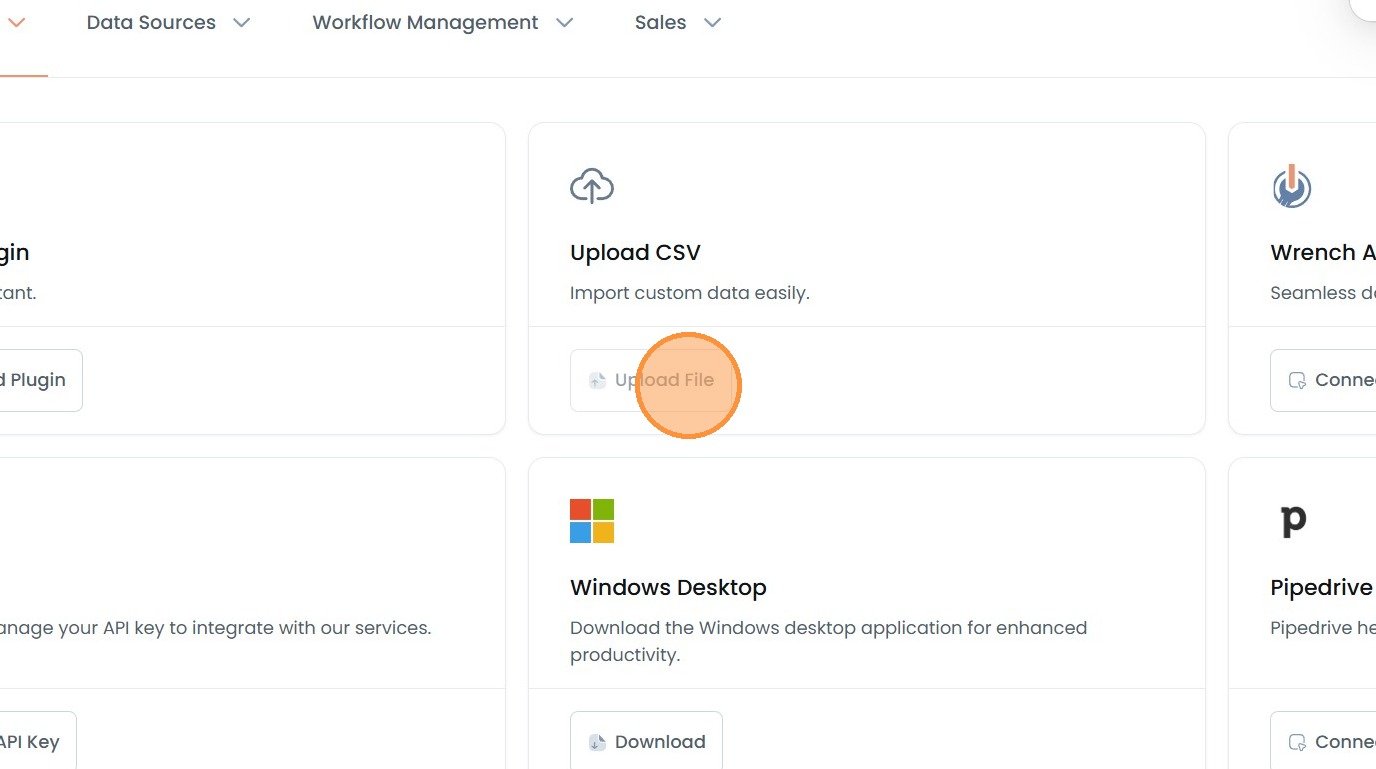Click the Windows logo icon
Screen dimensions: 1376x769
point(592,521)
